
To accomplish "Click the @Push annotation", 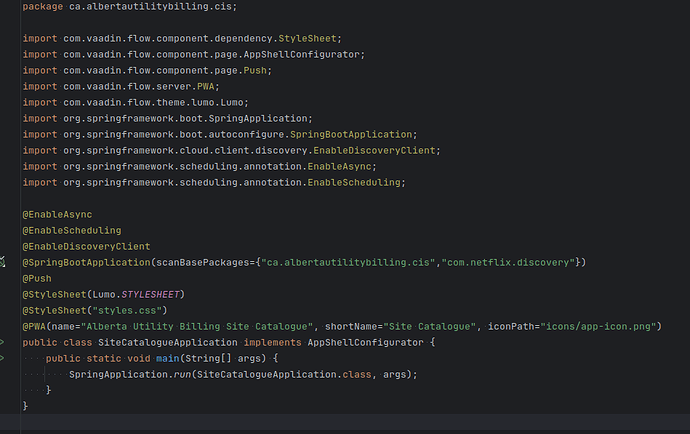I will click(37, 279).
